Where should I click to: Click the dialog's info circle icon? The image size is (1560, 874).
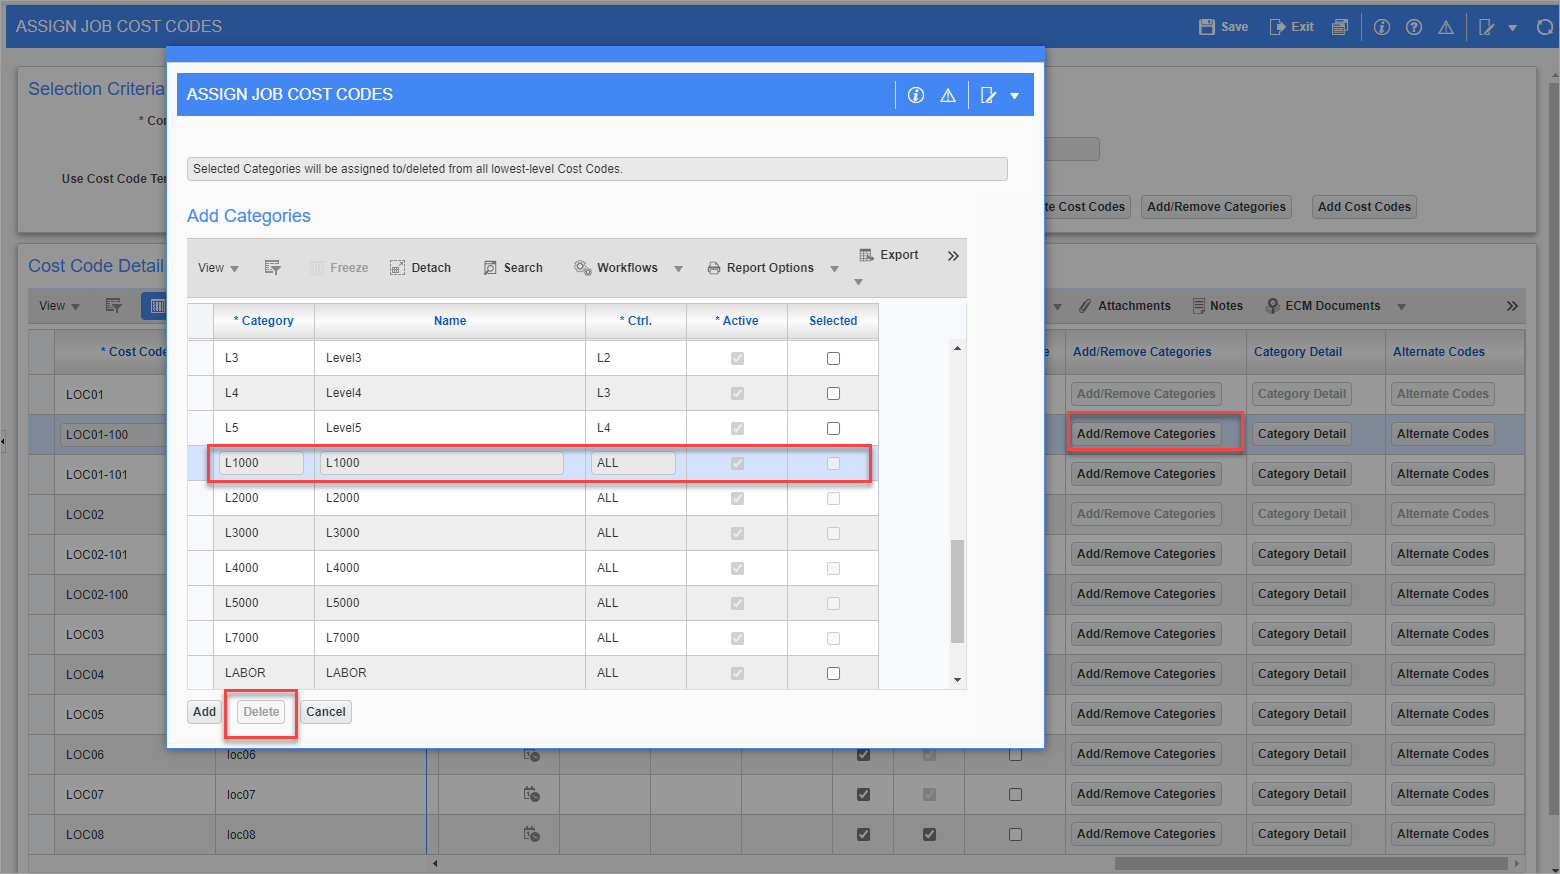915,95
